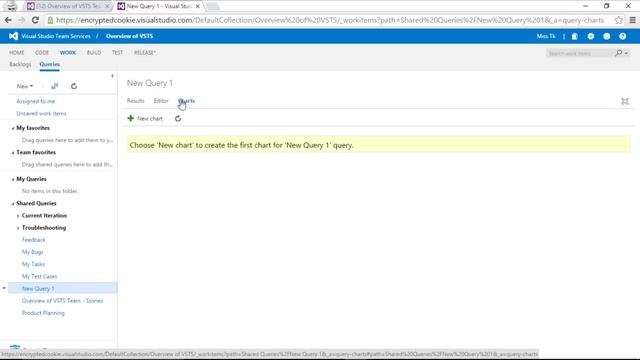Viewport: 640px width, 360px height.
Task: Click Overview of VSTS project link
Action: tap(129, 36)
